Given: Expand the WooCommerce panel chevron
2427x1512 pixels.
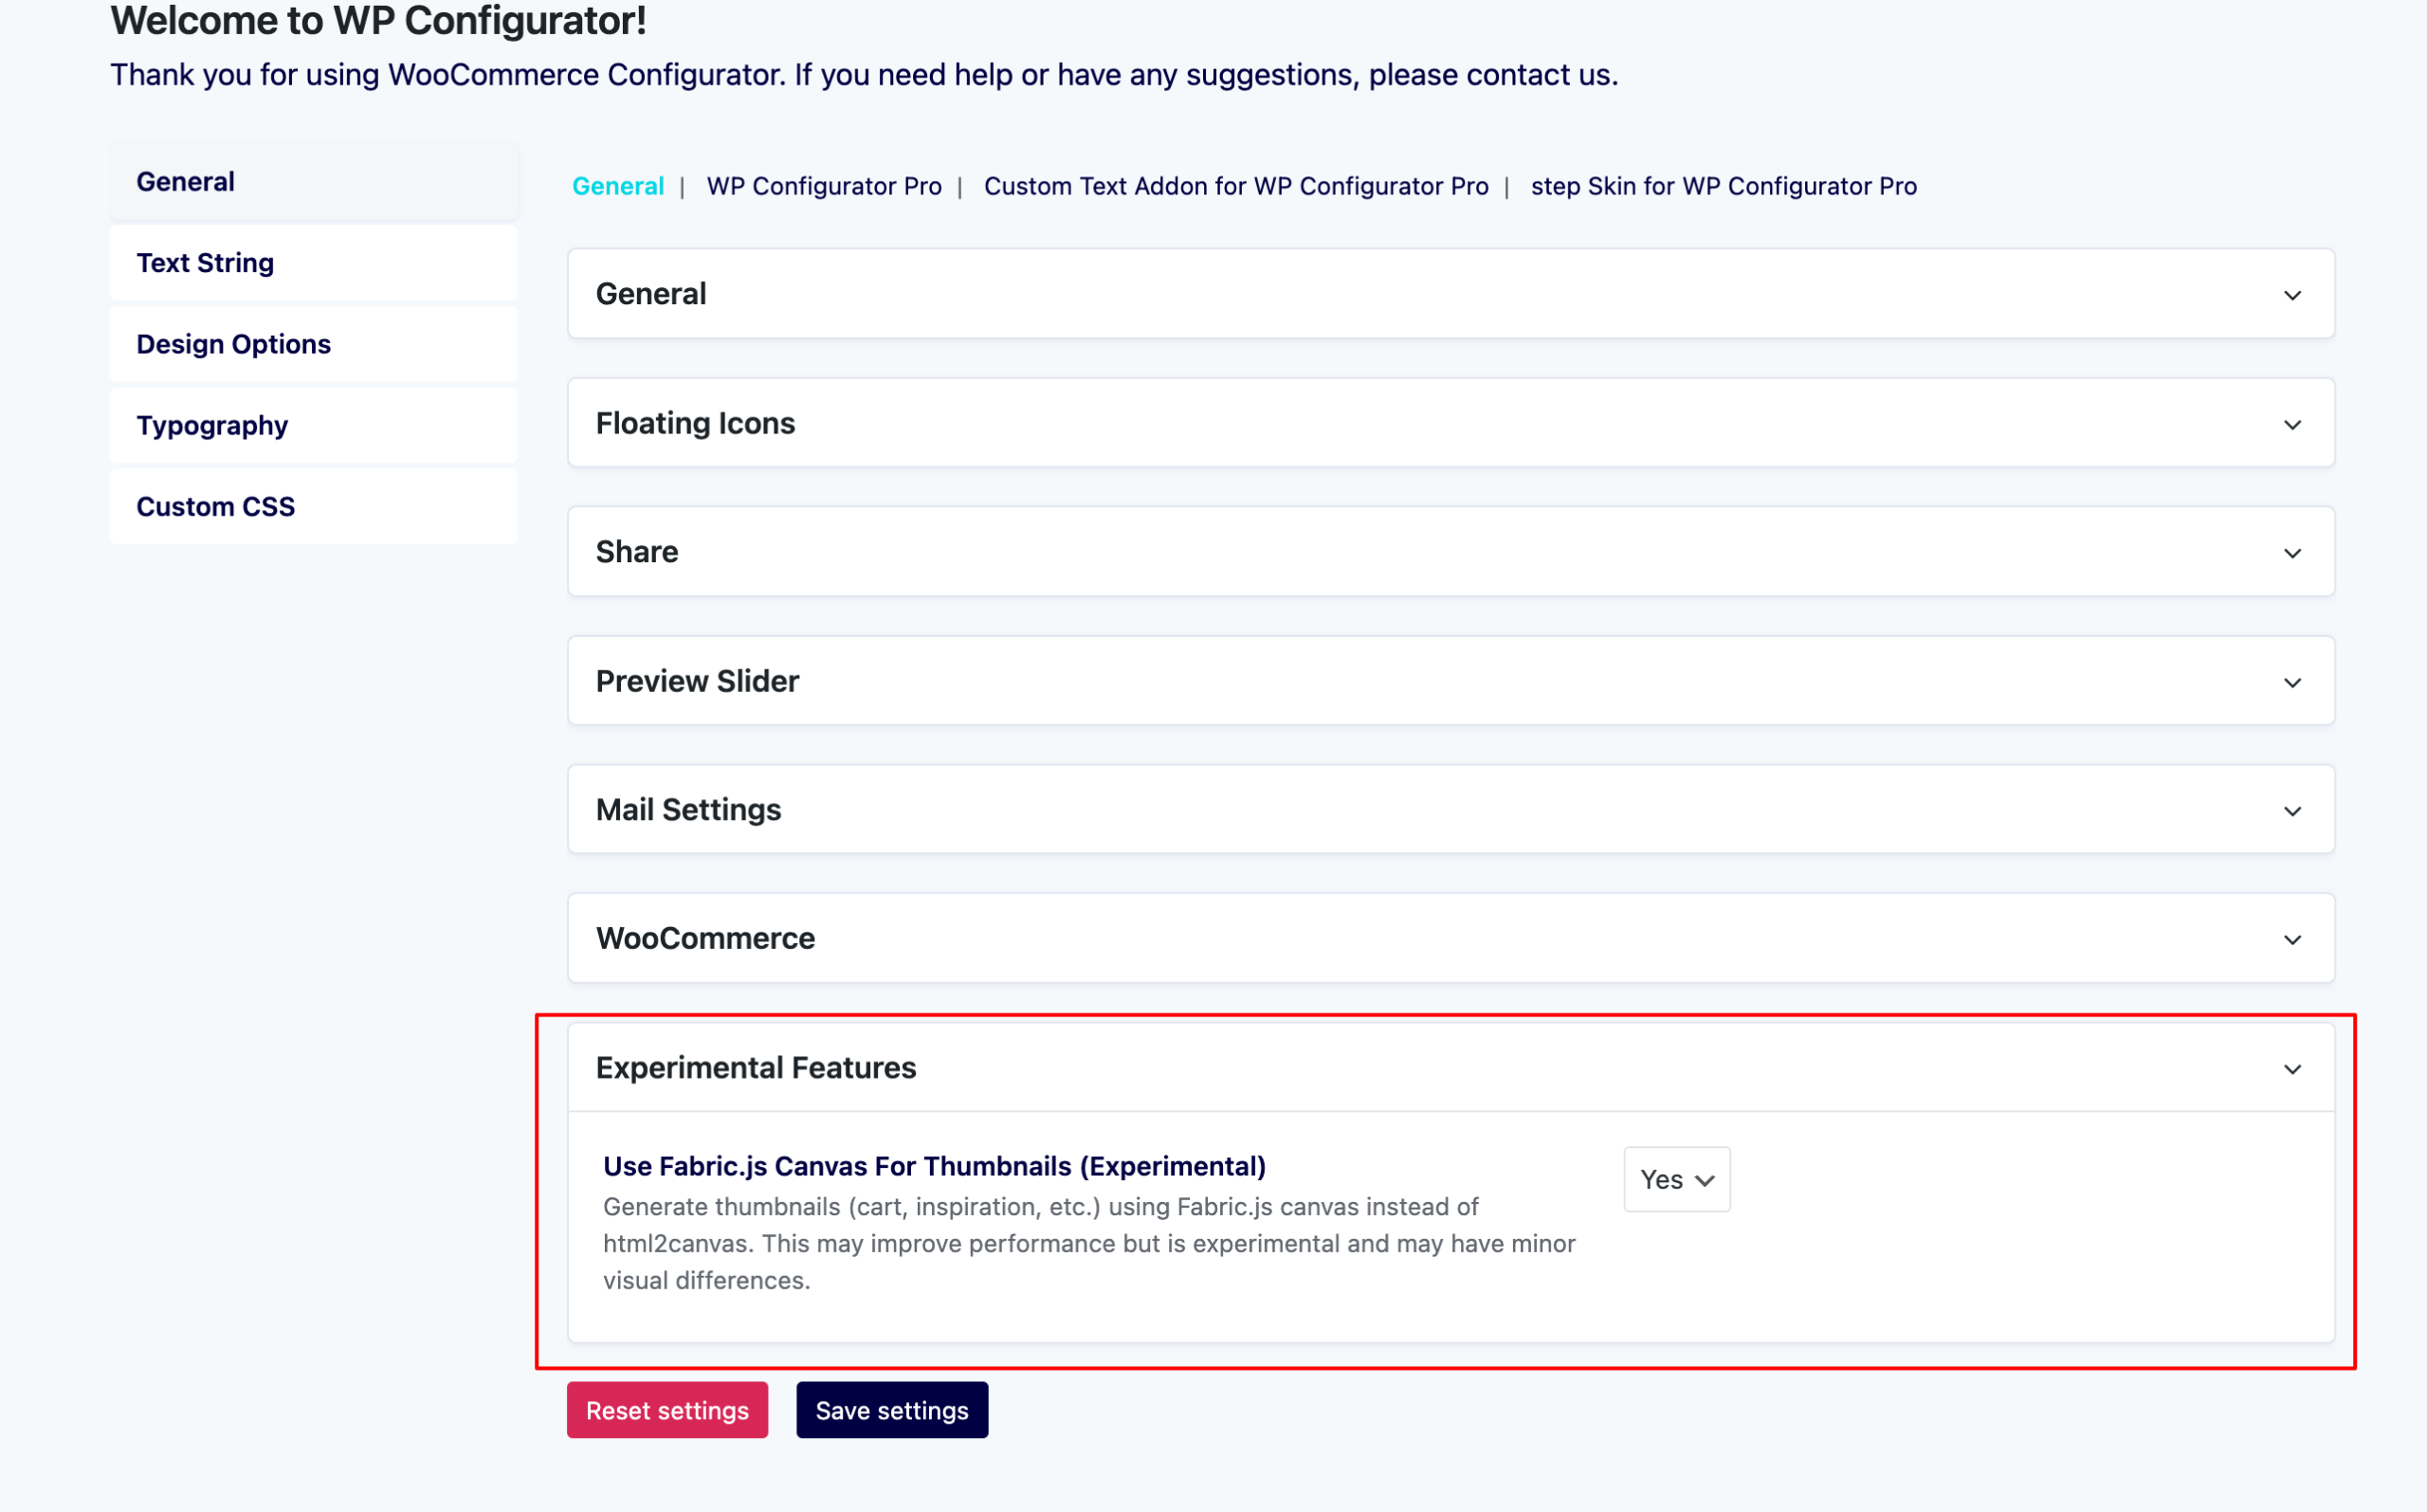Looking at the screenshot, I should 2292,940.
